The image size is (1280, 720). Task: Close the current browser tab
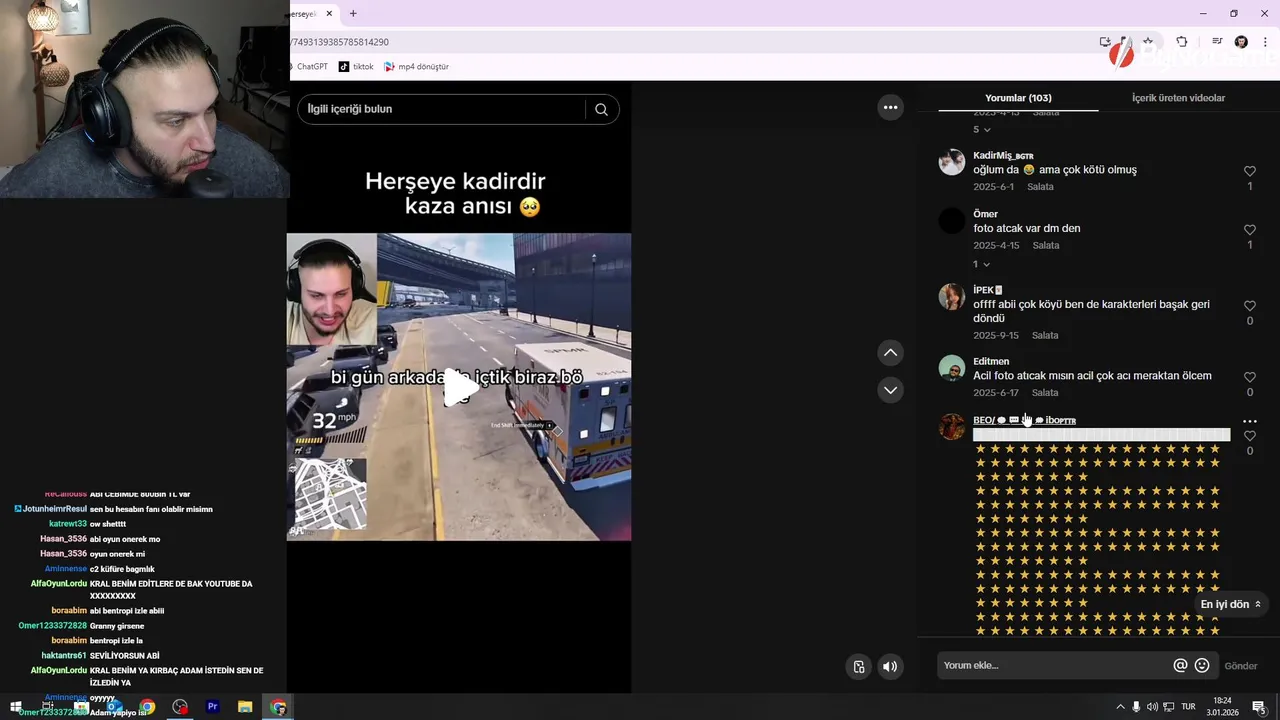[329, 13]
